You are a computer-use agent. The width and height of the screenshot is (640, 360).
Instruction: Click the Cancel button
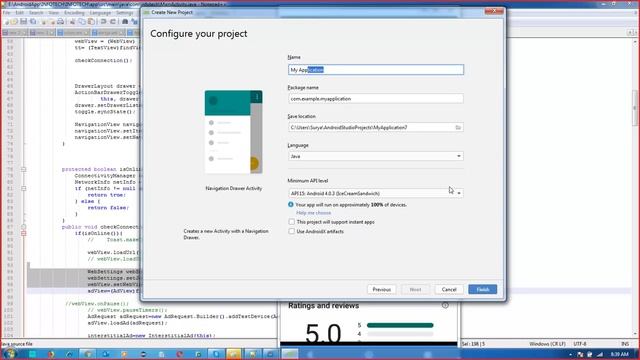pyautogui.click(x=449, y=289)
